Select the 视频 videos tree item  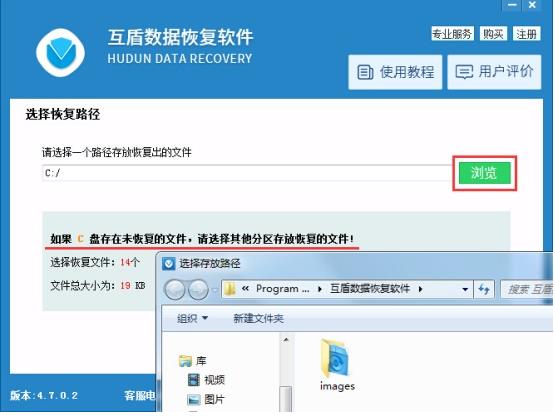206,380
